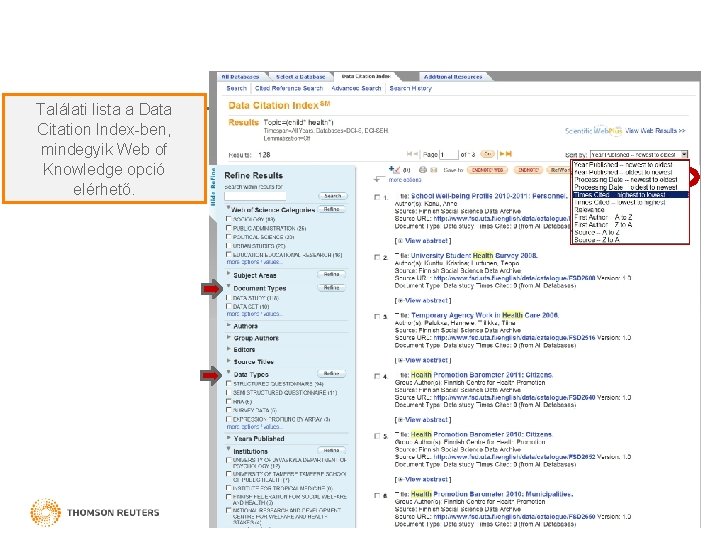This screenshot has width=720, height=540.
Task: Tick the Data Set document type checkbox
Action: (228, 306)
